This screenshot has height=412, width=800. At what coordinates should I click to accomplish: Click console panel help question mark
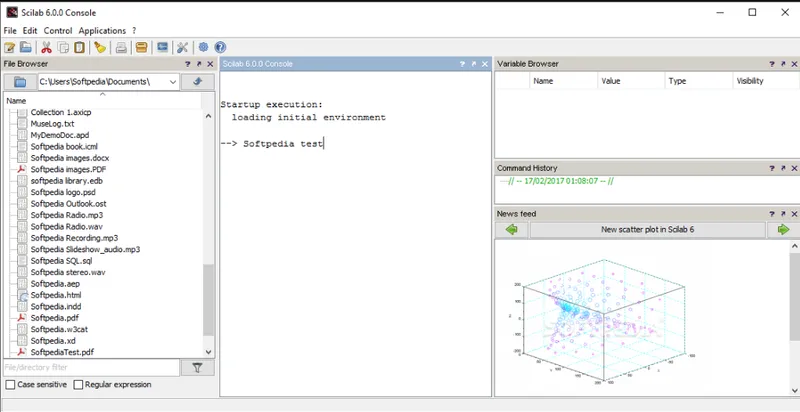point(462,64)
